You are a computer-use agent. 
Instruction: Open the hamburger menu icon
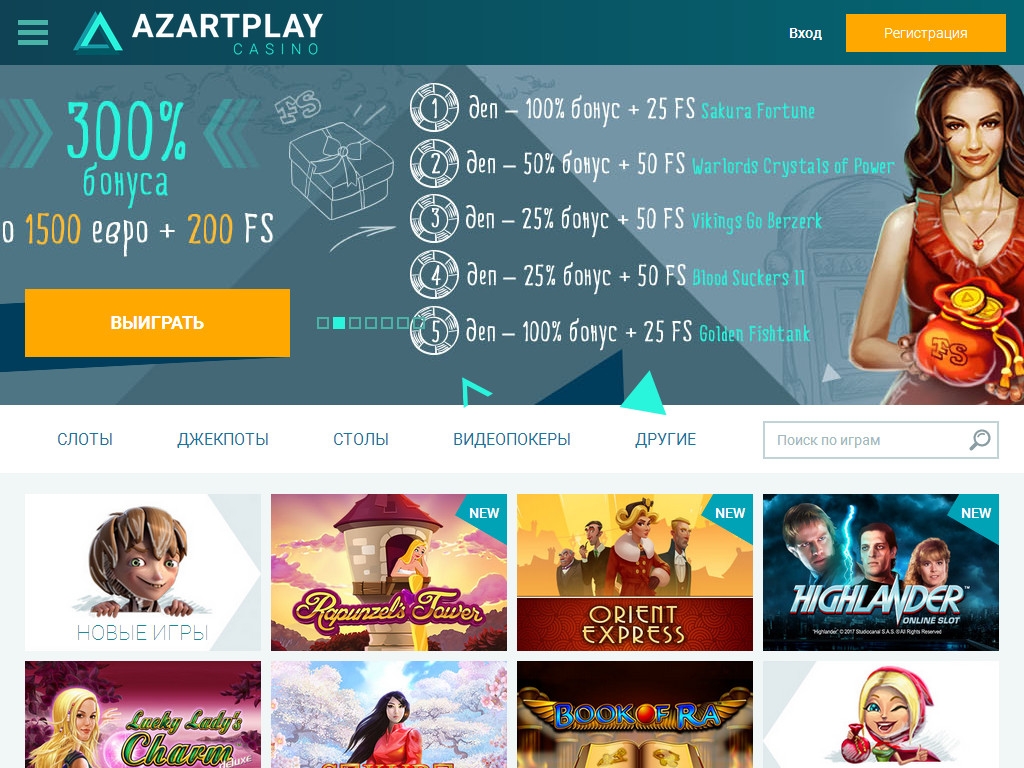pyautogui.click(x=33, y=32)
